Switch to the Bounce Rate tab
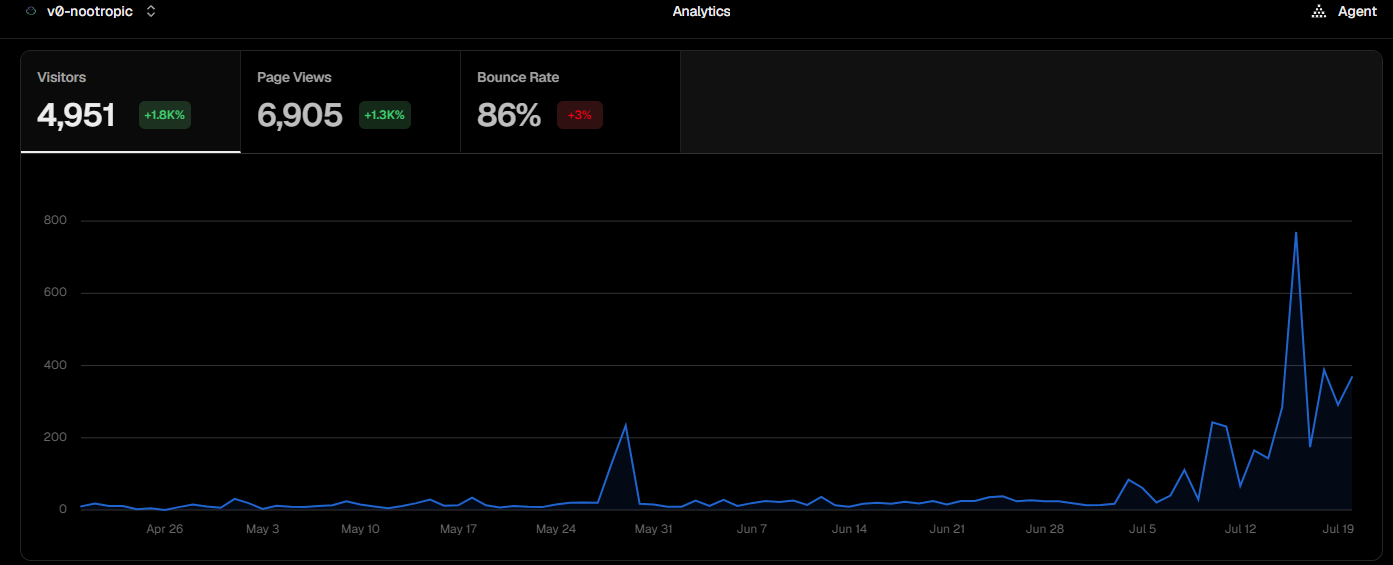Screen dimensions: 1393x565 tap(571, 102)
